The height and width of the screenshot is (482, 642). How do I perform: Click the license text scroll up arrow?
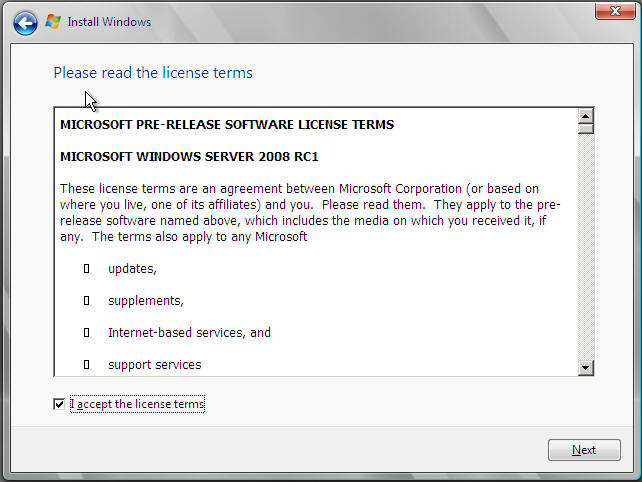pos(585,116)
